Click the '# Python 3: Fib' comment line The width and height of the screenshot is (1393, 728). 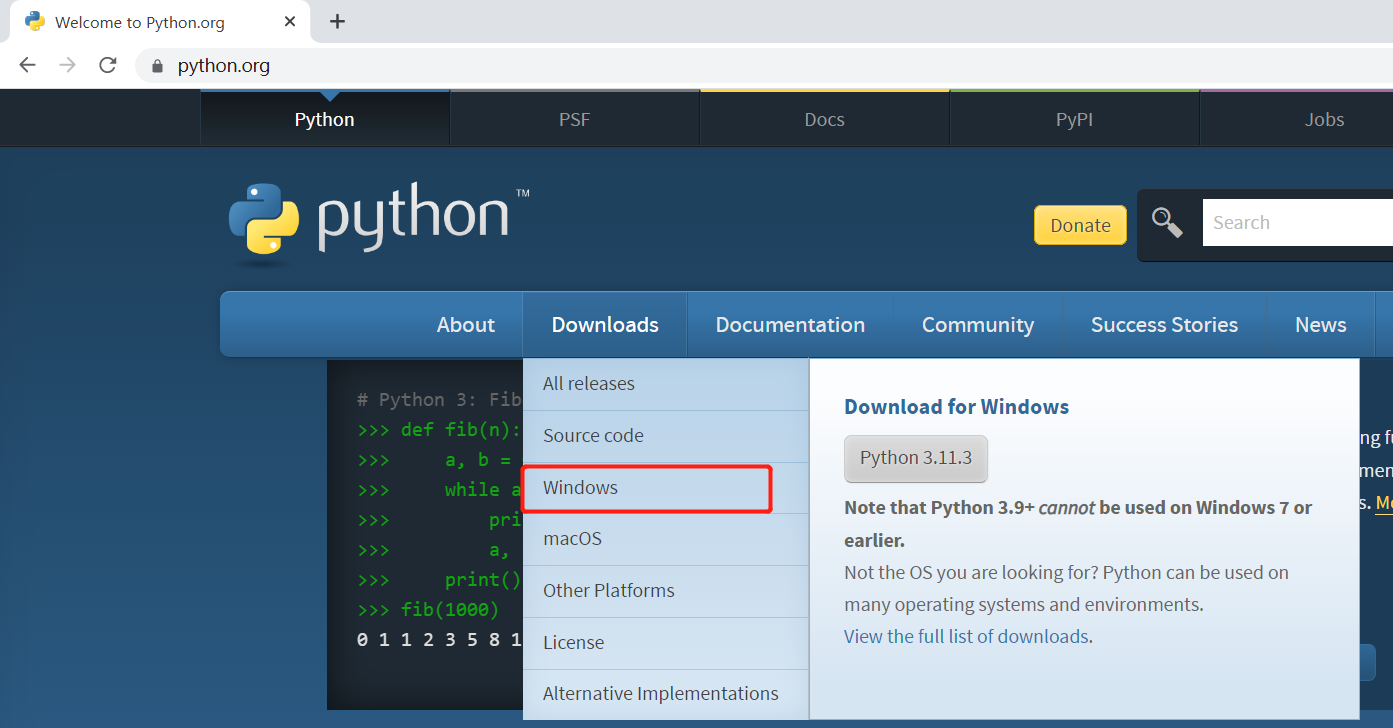440,400
